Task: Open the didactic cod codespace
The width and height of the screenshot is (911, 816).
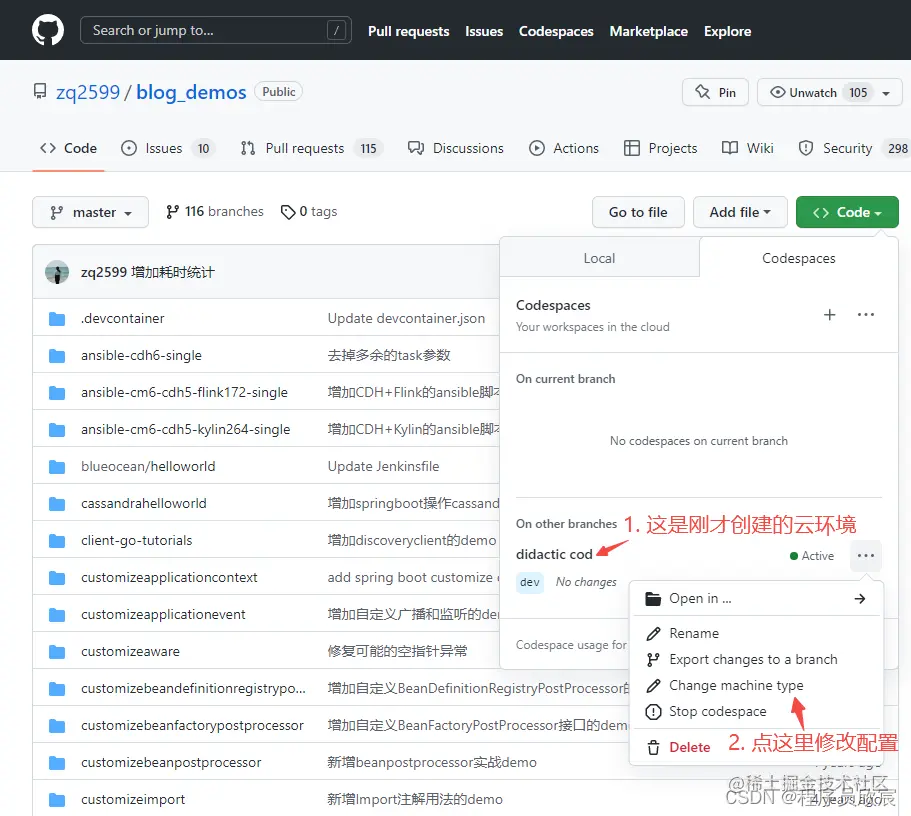Action: [554, 554]
